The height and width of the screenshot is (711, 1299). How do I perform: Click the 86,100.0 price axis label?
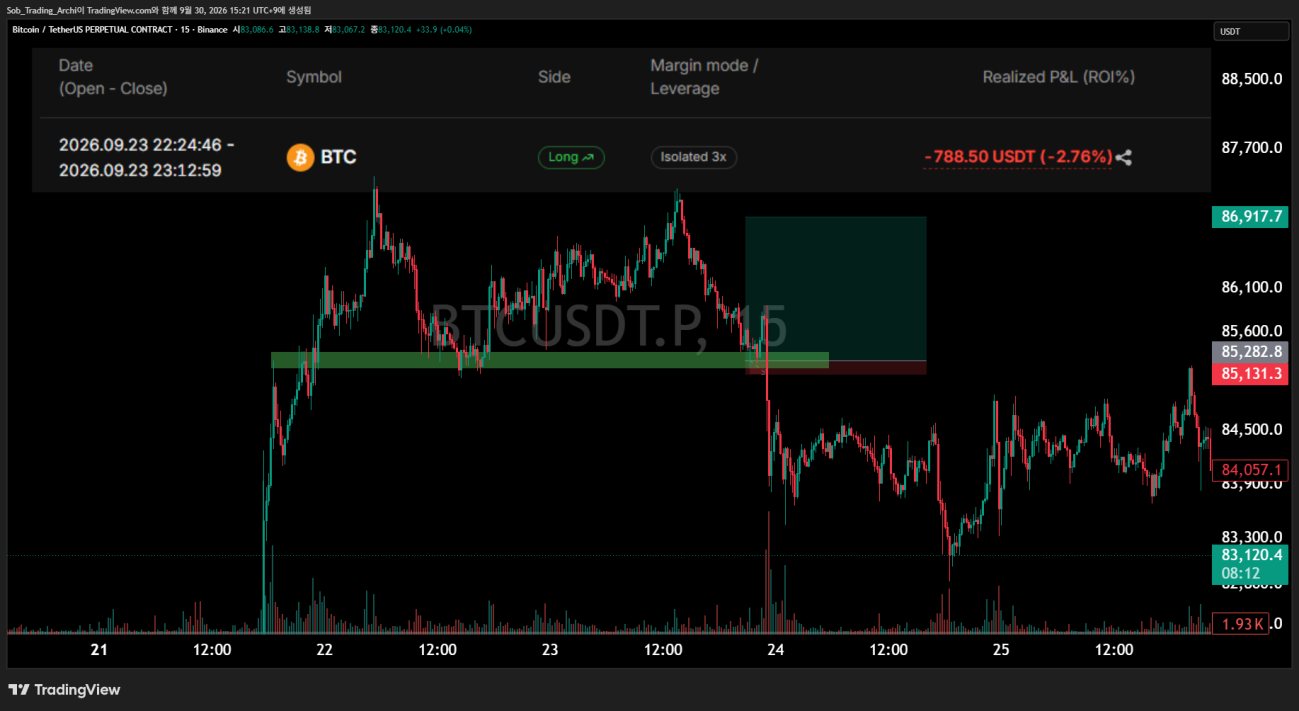[x=1252, y=287]
